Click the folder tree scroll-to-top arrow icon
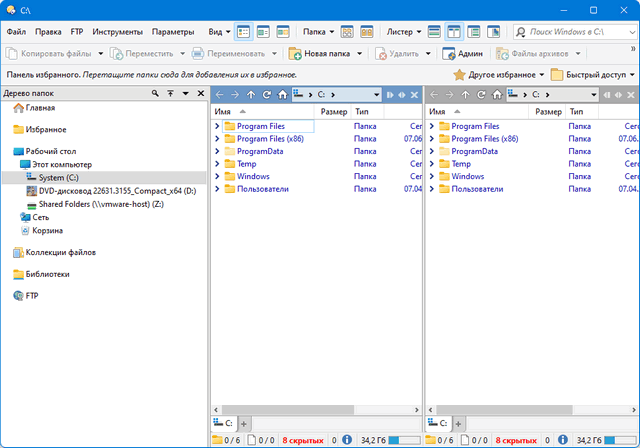 click(171, 93)
